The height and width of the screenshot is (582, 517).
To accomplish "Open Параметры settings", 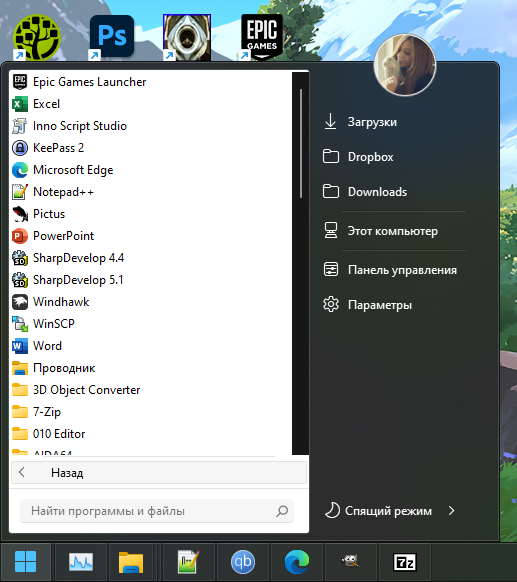I will point(367,305).
